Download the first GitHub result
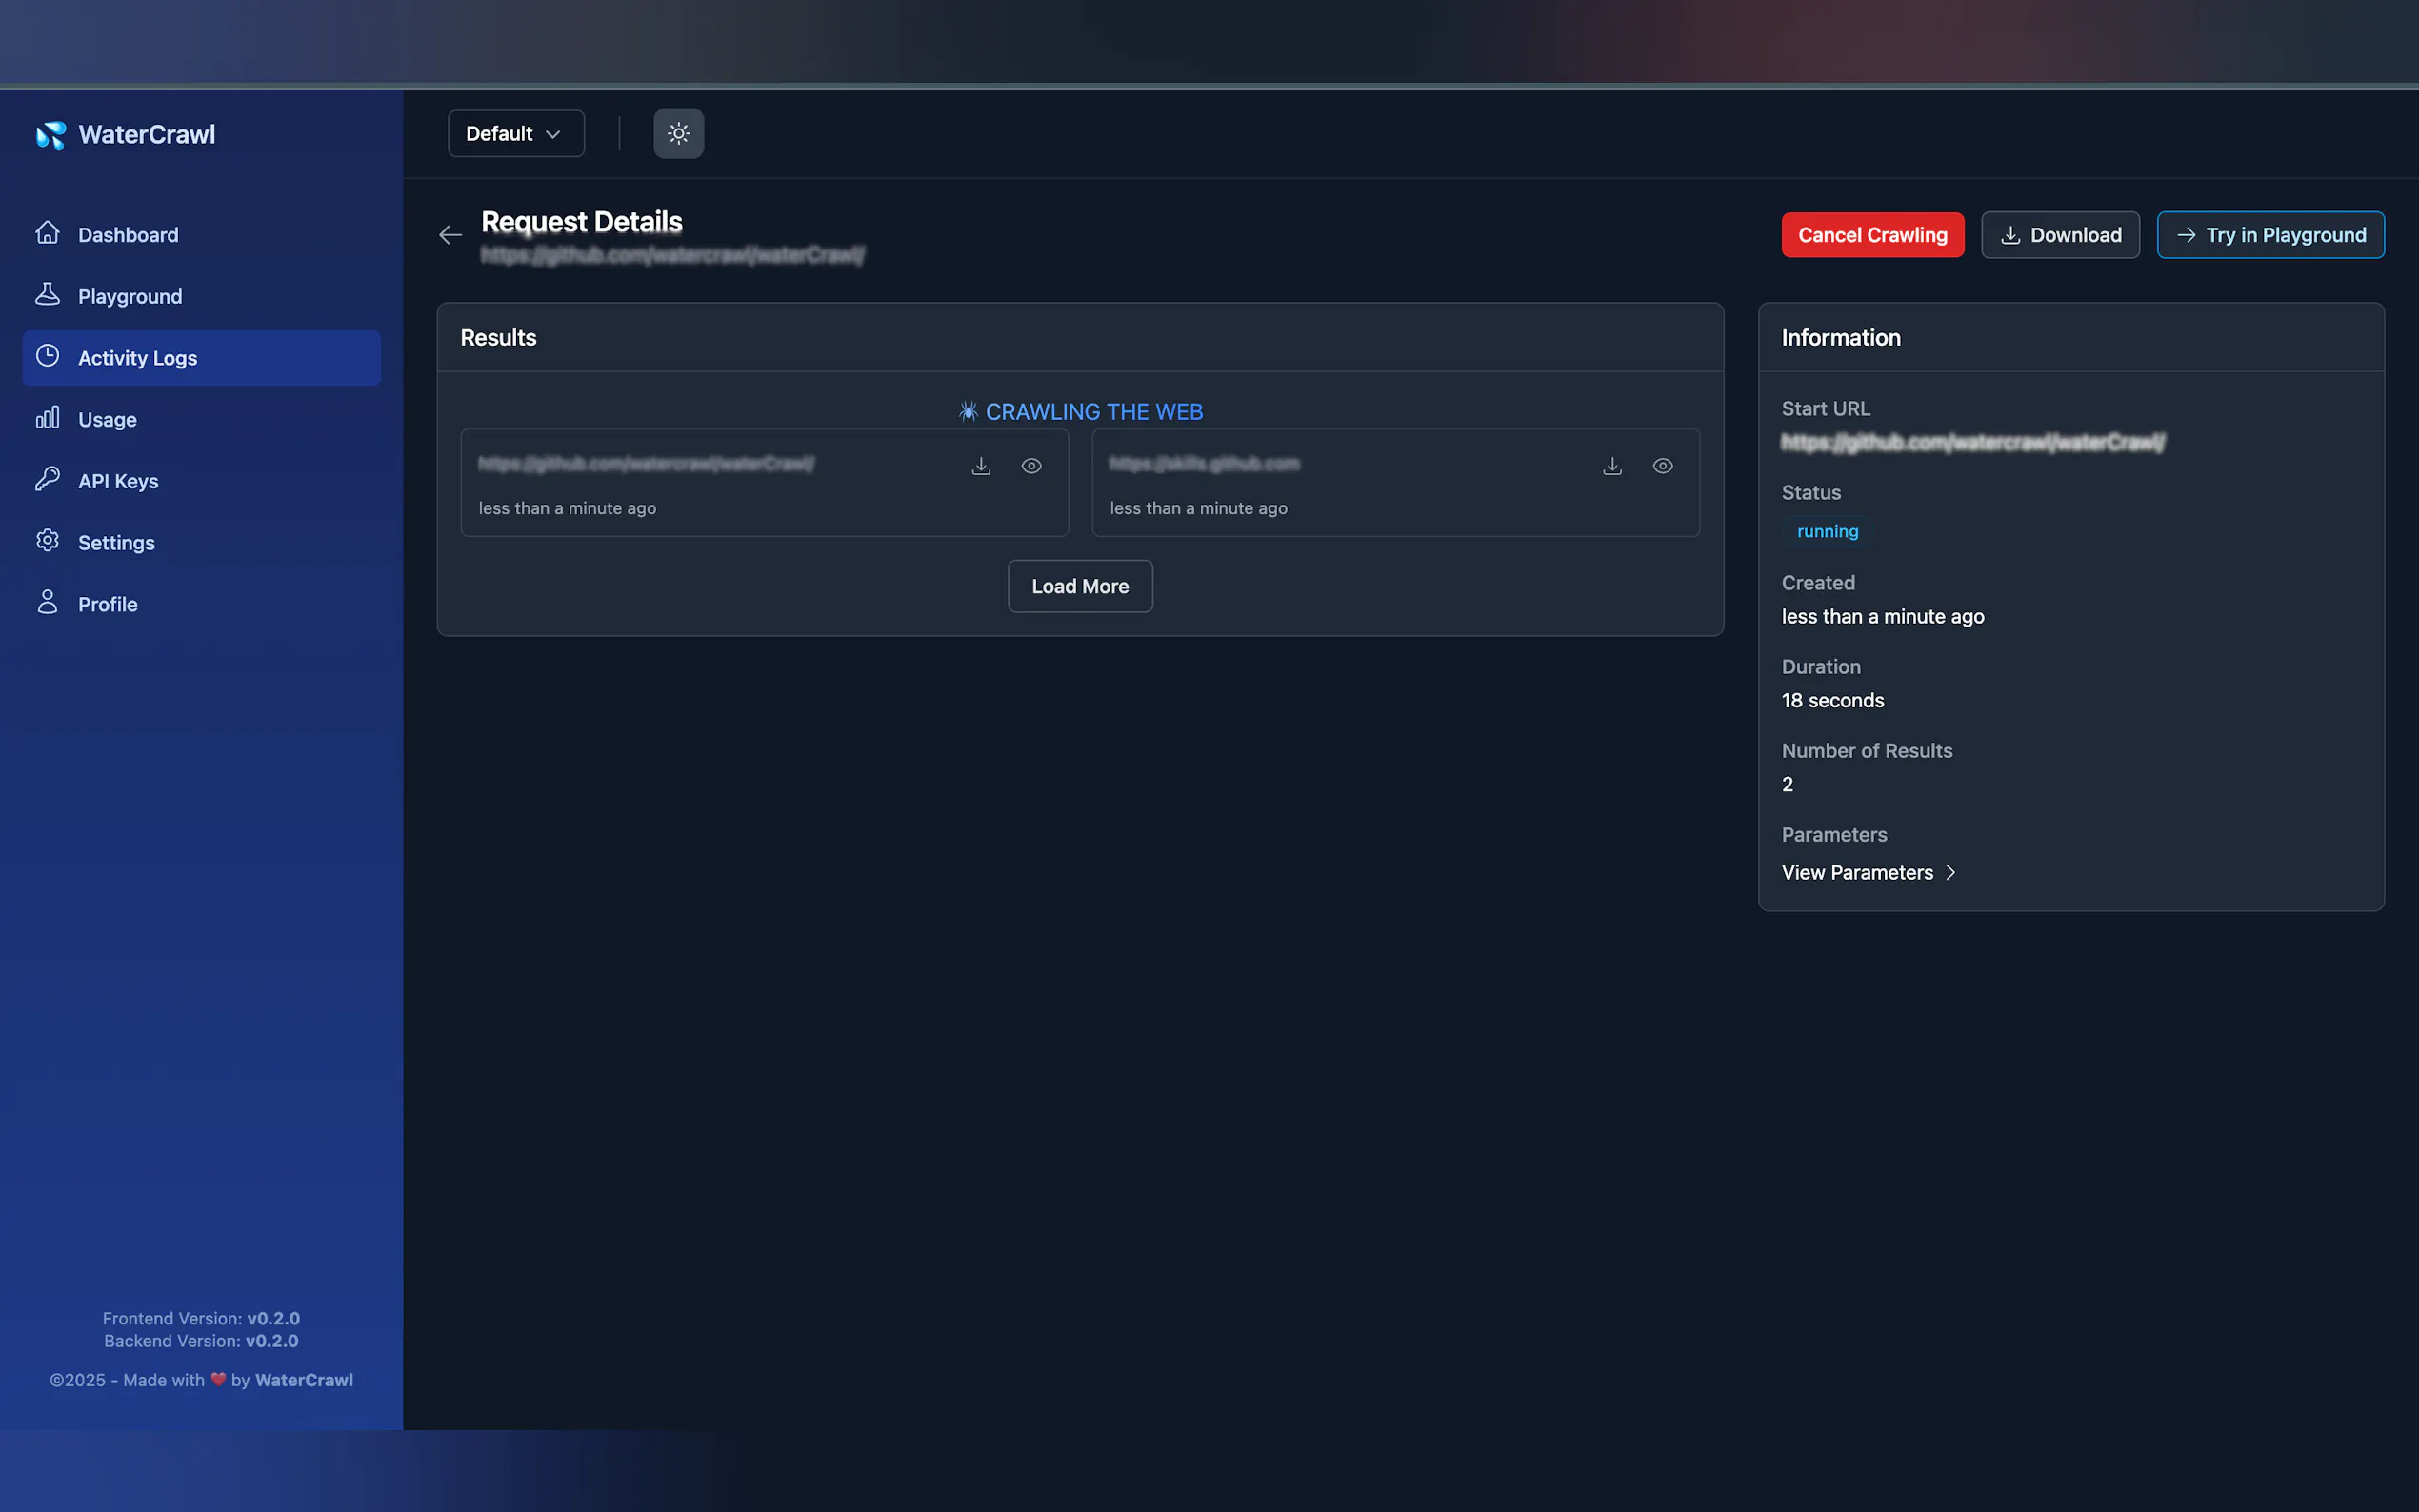This screenshot has width=2419, height=1512. click(981, 466)
